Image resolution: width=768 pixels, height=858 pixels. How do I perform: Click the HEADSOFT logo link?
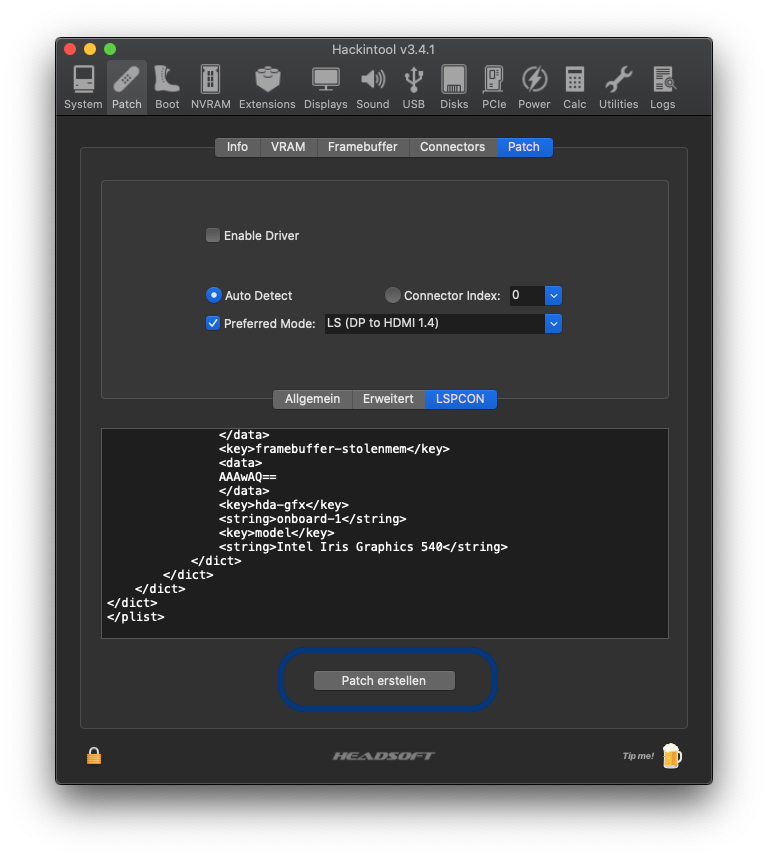click(383, 756)
